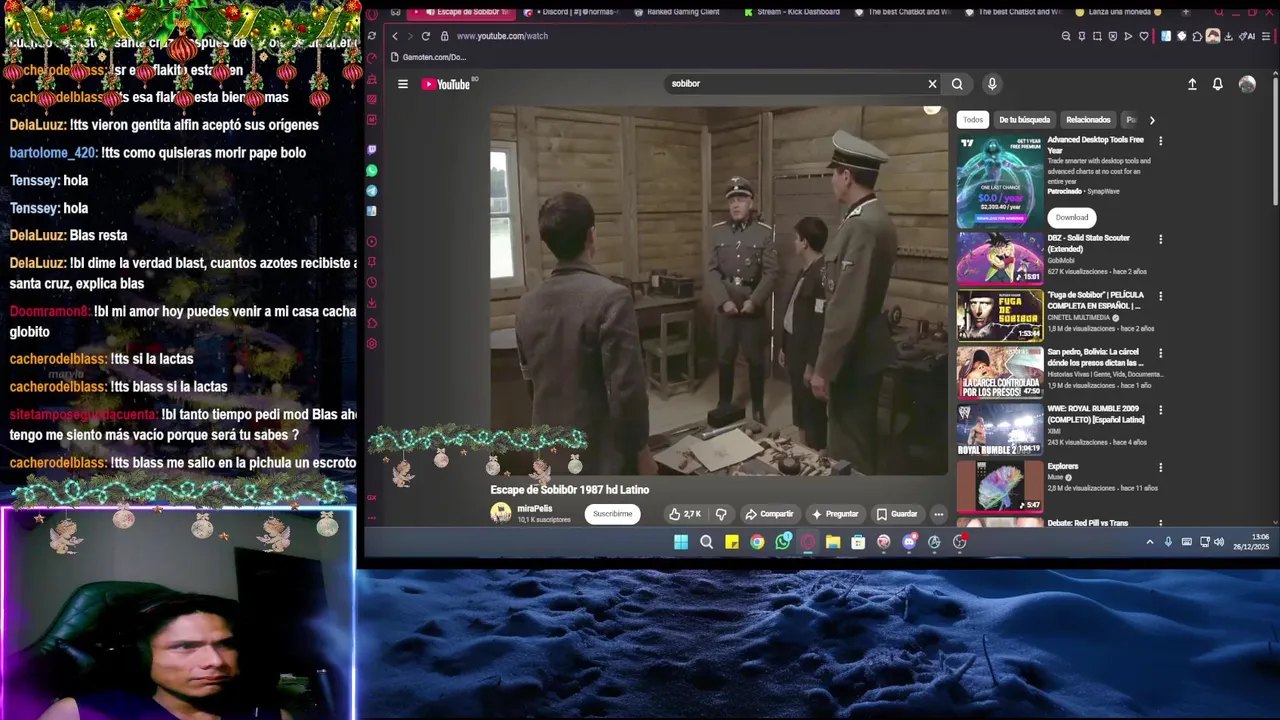Open the sidebar player icon
The image size is (1280, 720).
pos(372,241)
